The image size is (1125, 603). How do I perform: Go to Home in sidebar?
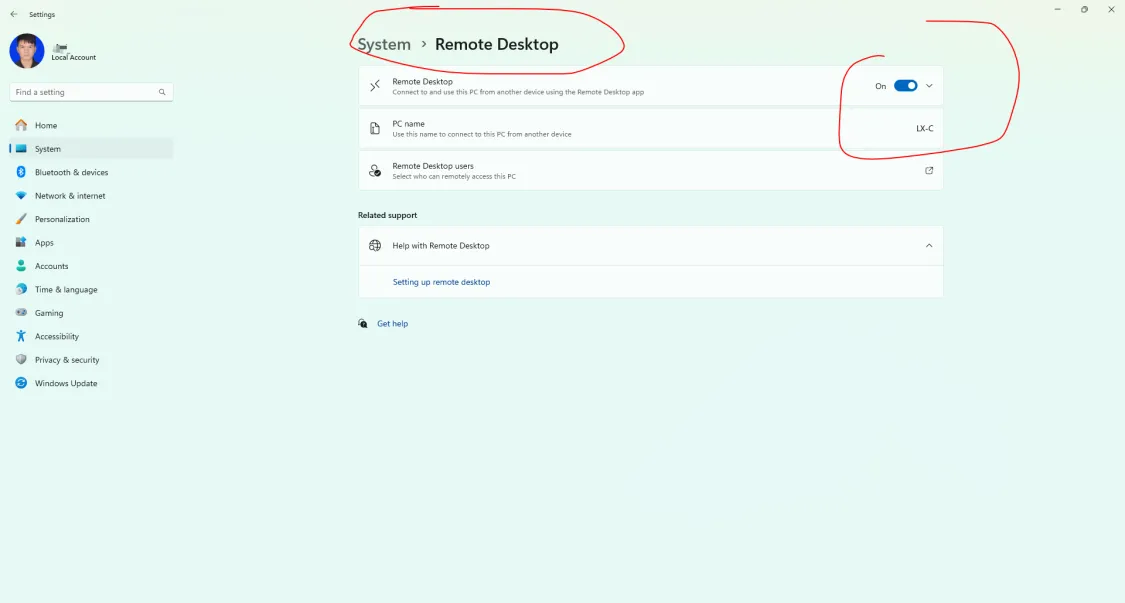[x=46, y=125]
